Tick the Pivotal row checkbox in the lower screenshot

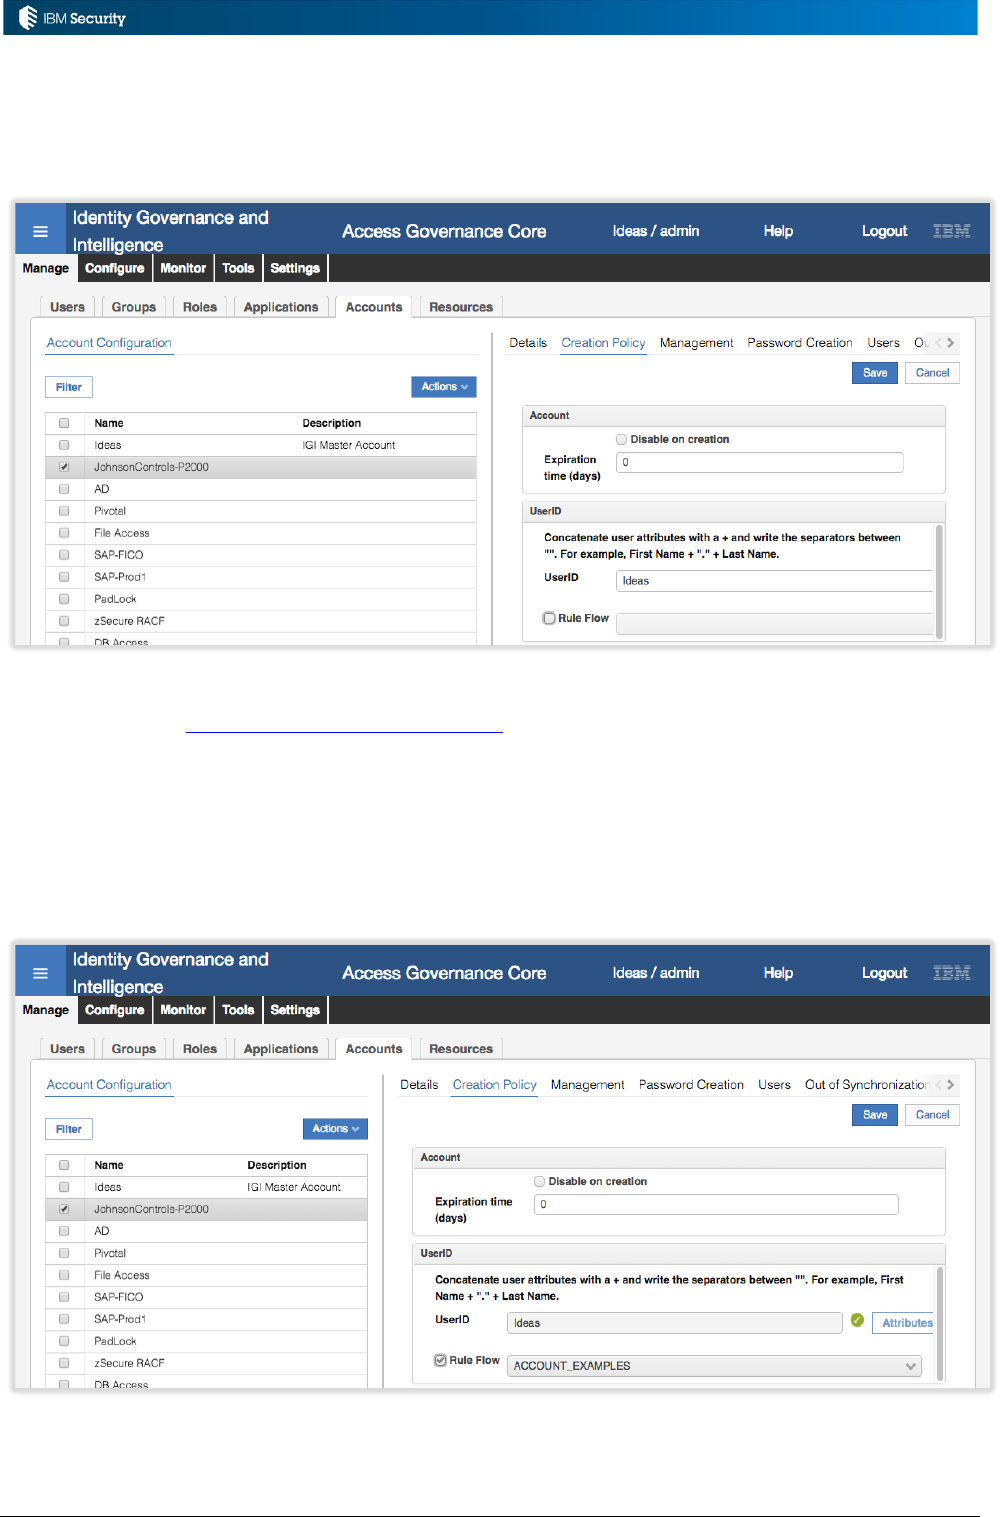[64, 1253]
